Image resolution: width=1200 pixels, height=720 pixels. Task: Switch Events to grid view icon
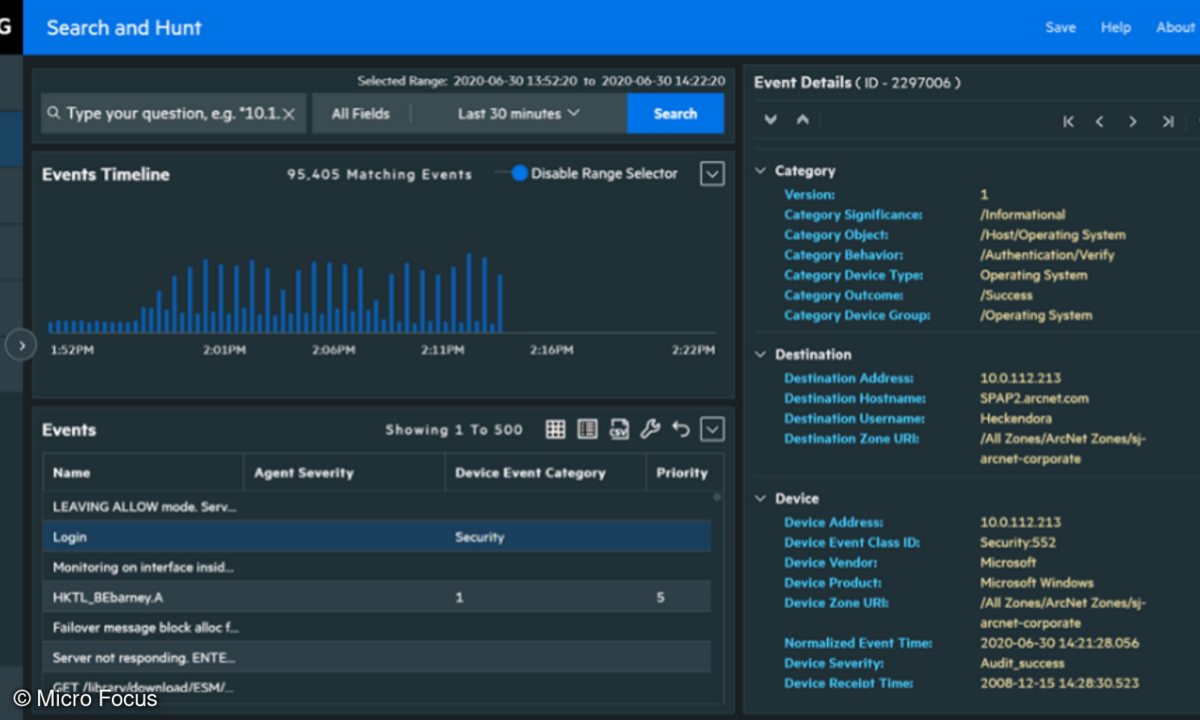tap(555, 429)
